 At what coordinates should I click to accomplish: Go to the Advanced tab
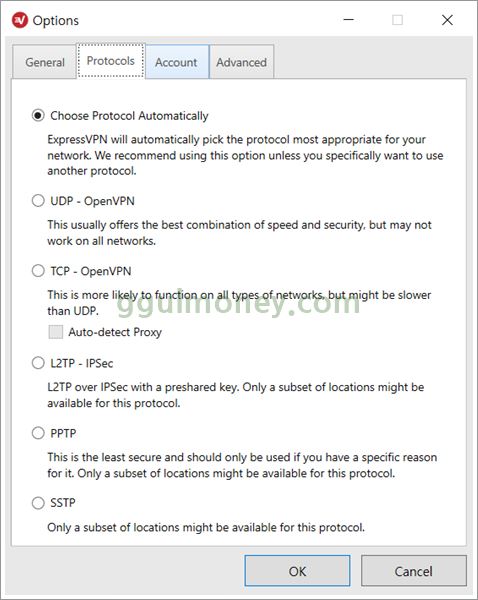coord(241,62)
